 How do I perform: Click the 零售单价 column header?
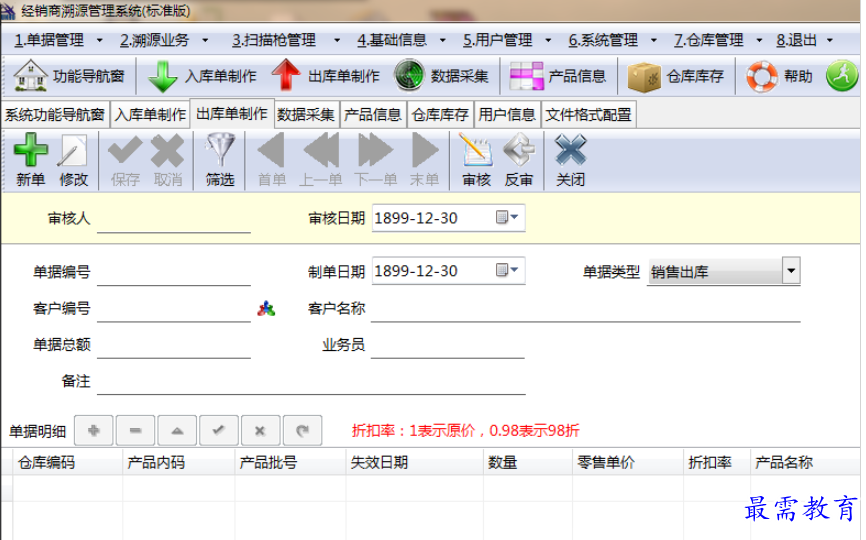pyautogui.click(x=628, y=462)
